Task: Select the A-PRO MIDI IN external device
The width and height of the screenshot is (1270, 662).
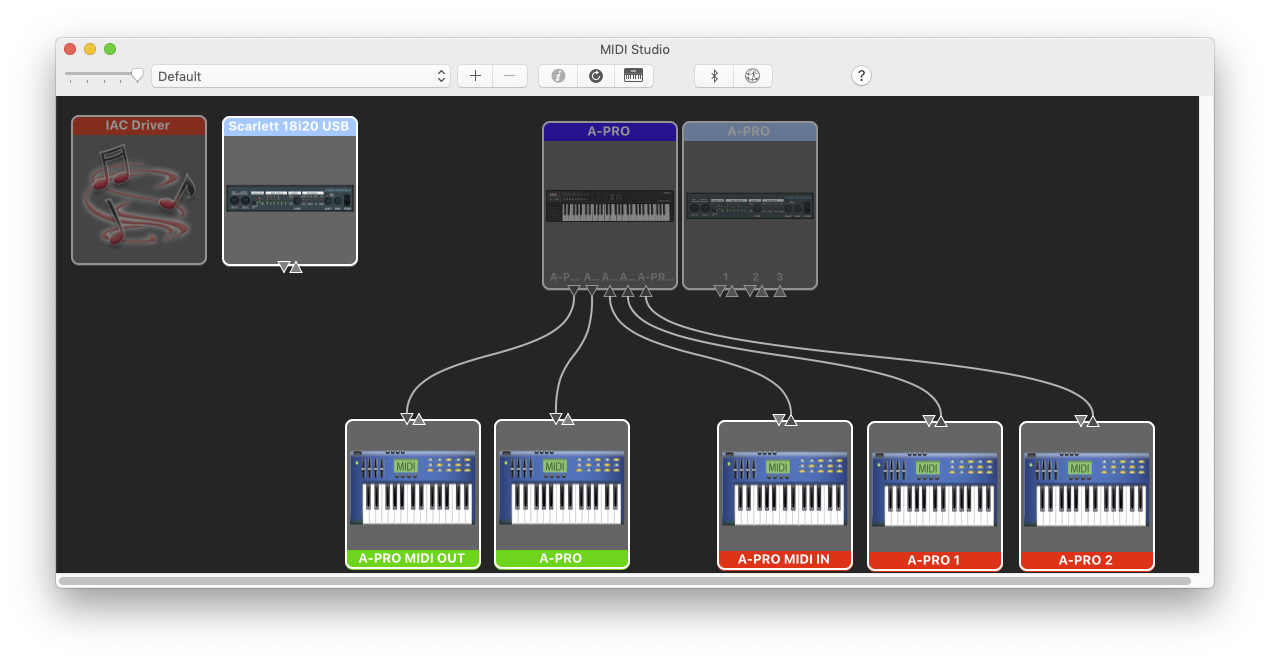Action: pyautogui.click(x=785, y=495)
